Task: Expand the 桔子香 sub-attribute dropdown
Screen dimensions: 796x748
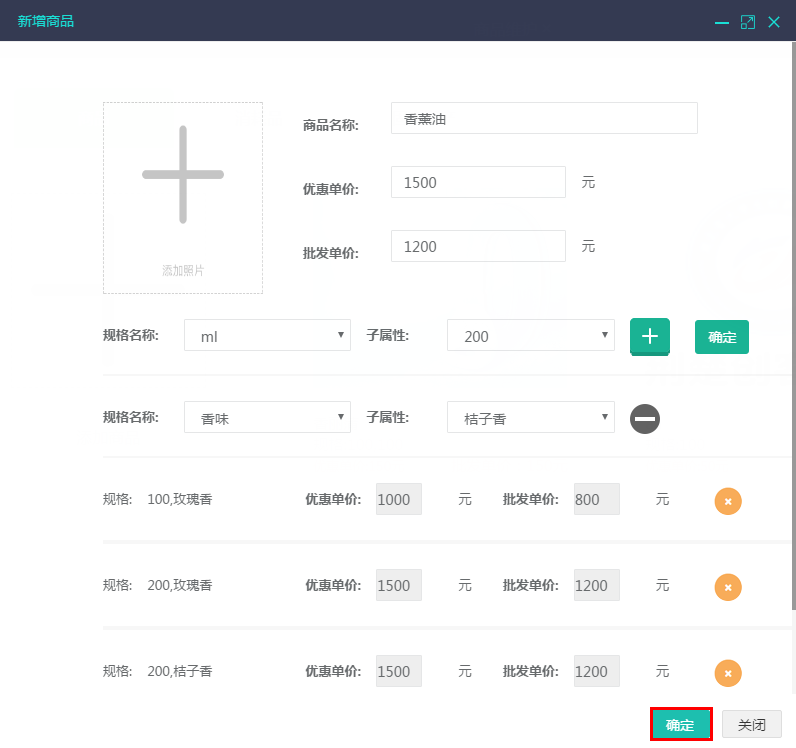Action: (x=530, y=418)
